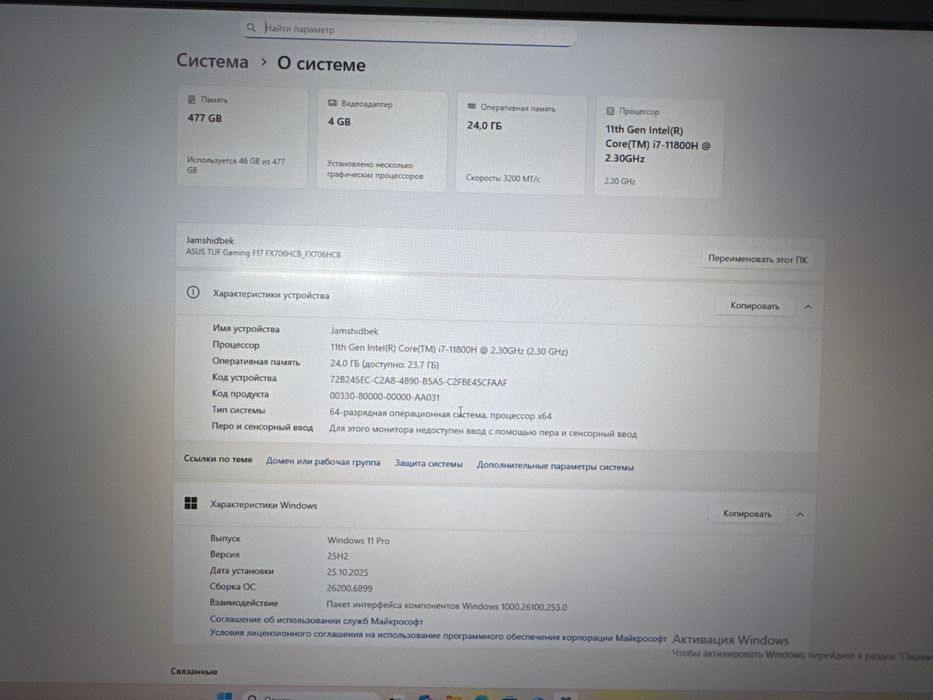Click the CPU chip icon on Процессор card
Viewport: 933px width, 700px height.
[x=610, y=111]
